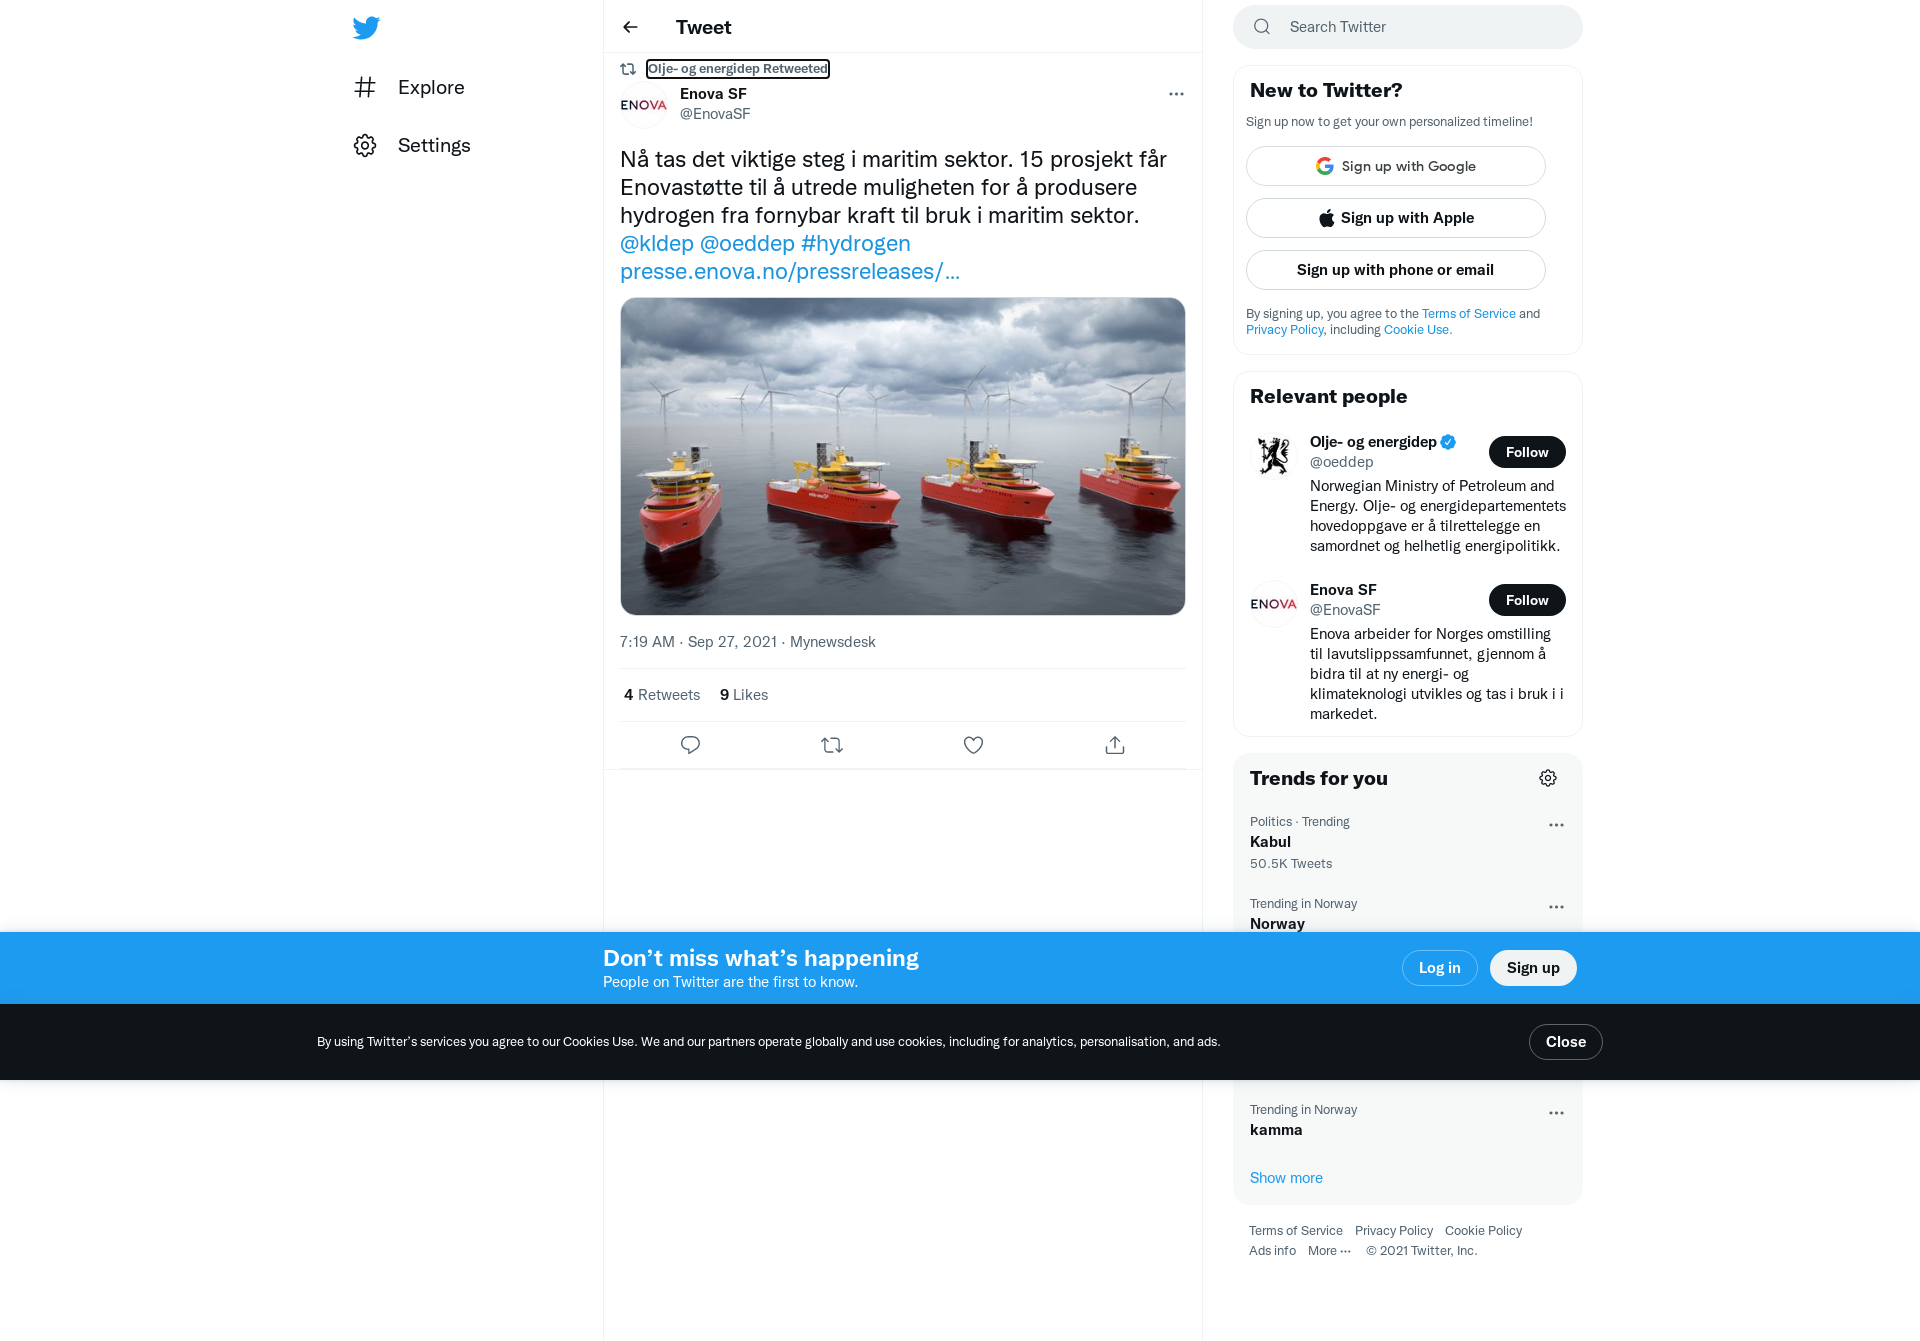Go back using the arrow icon
Viewport: 1920px width, 1341px height.
click(630, 27)
